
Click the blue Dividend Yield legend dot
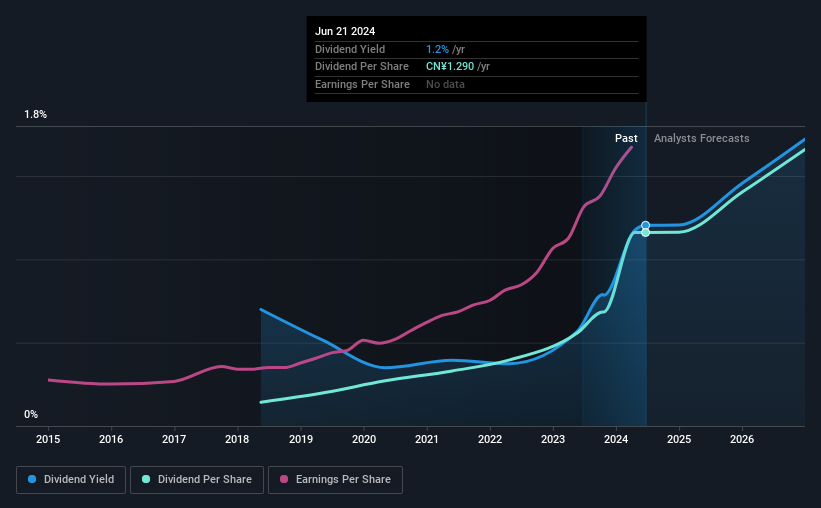point(32,479)
